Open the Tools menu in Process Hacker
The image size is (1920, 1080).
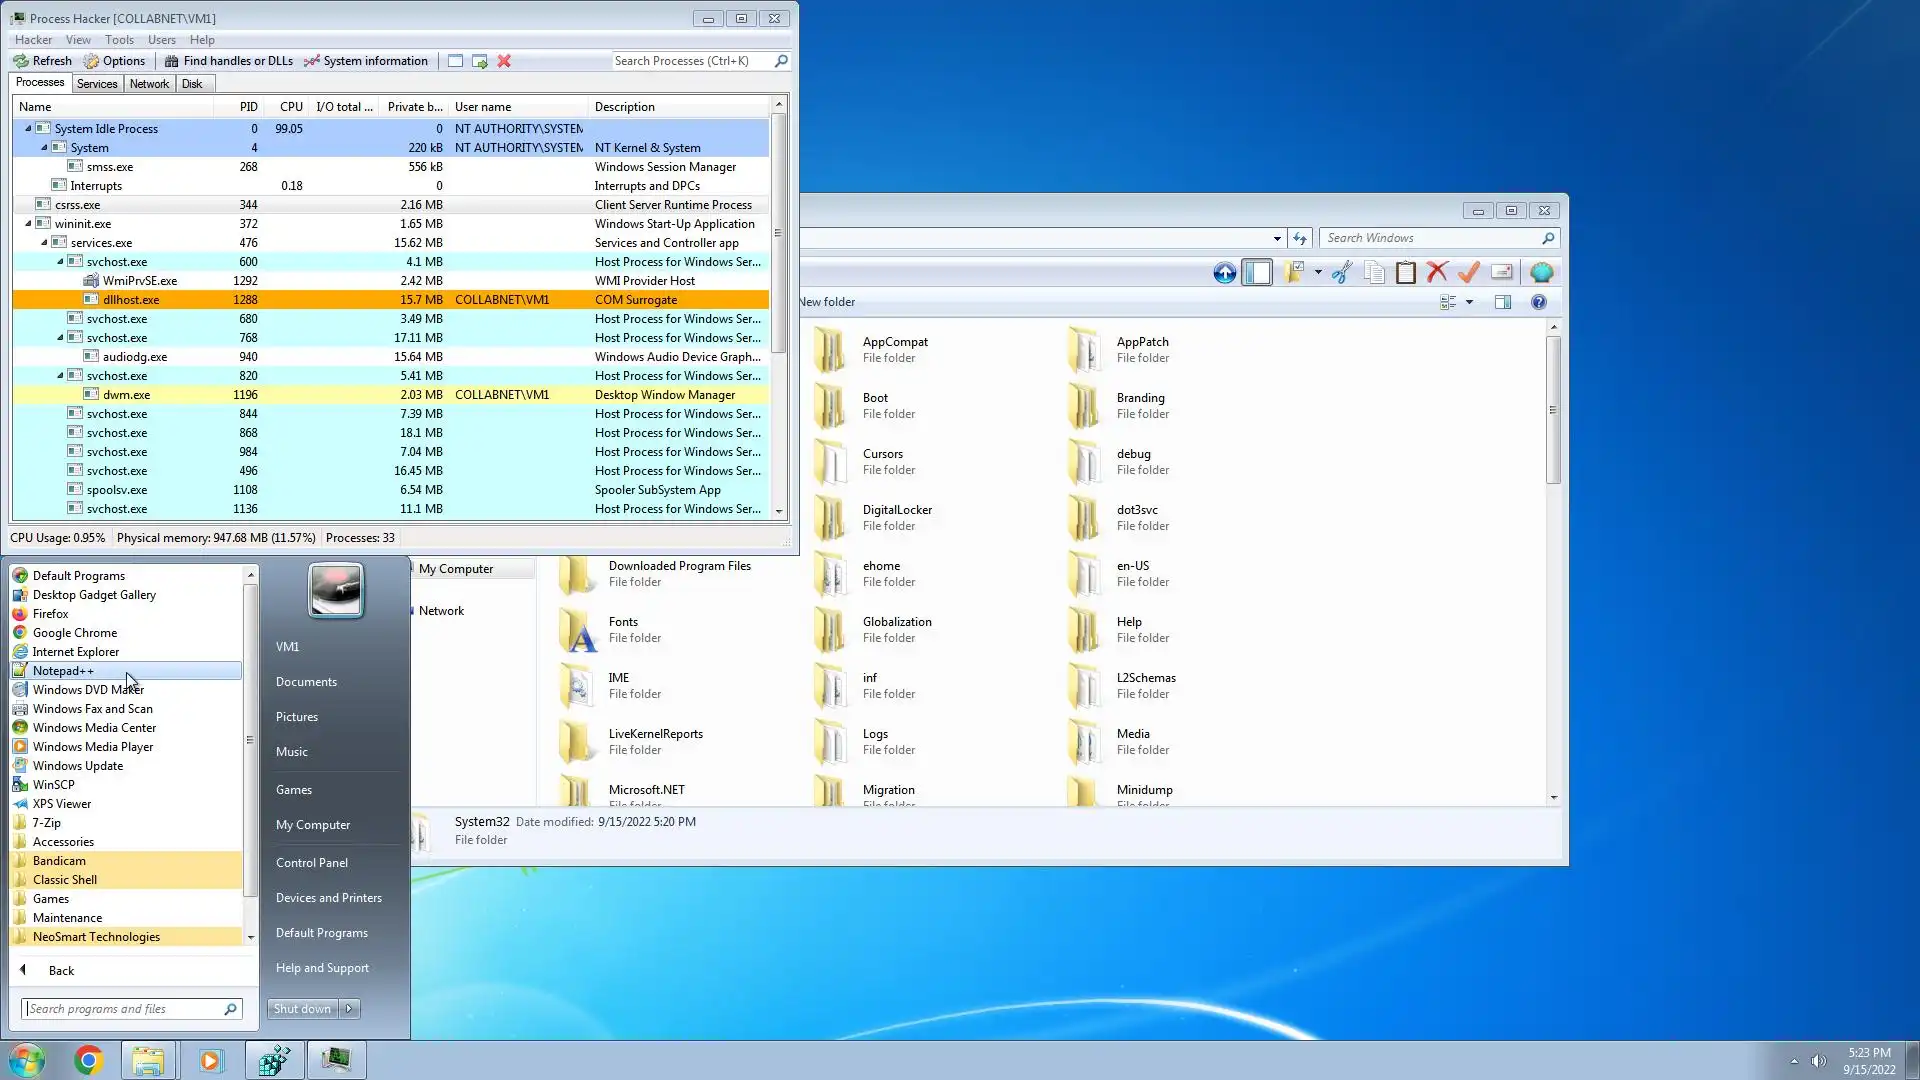tap(119, 40)
